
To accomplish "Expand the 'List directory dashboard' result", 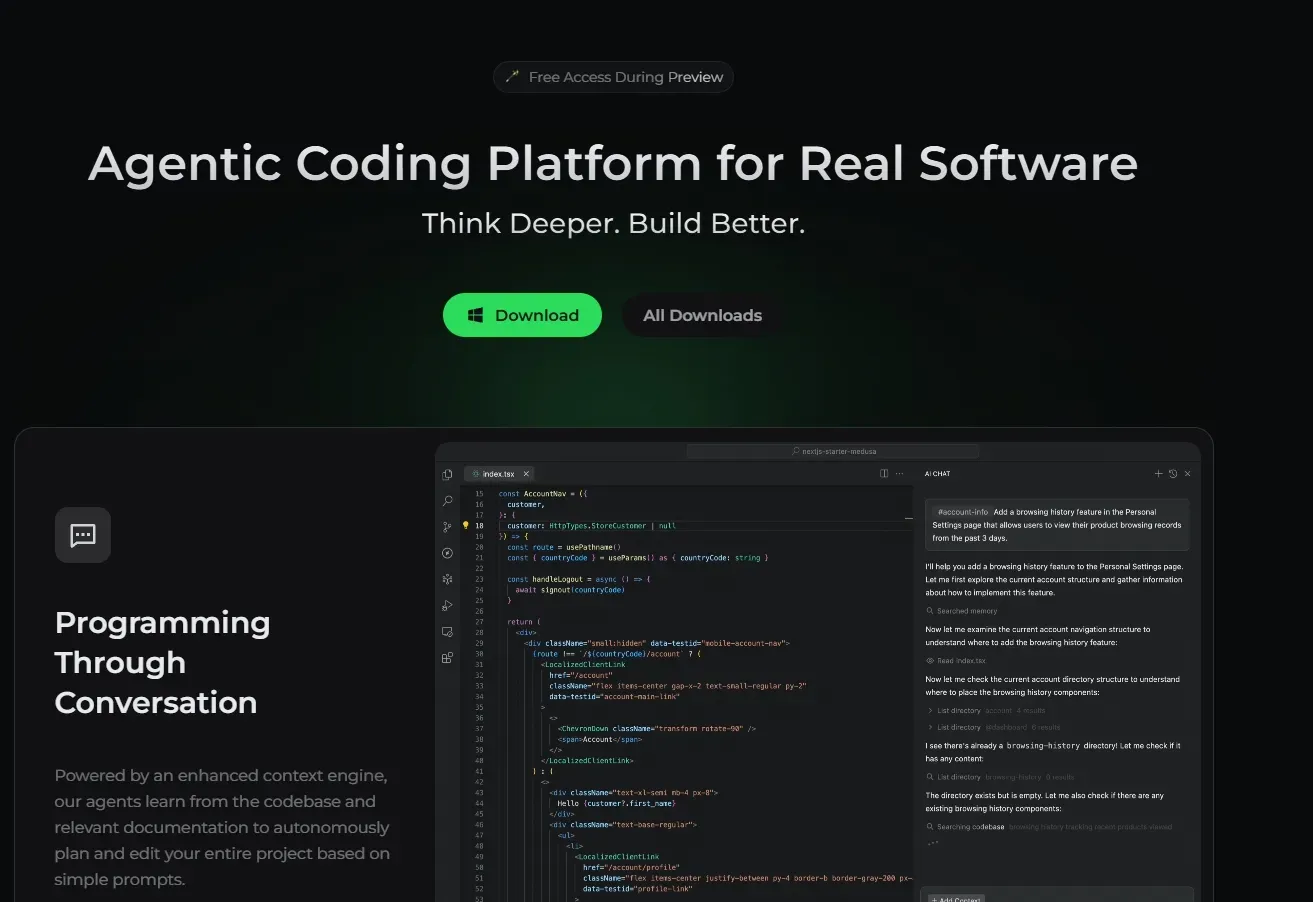I will 931,727.
